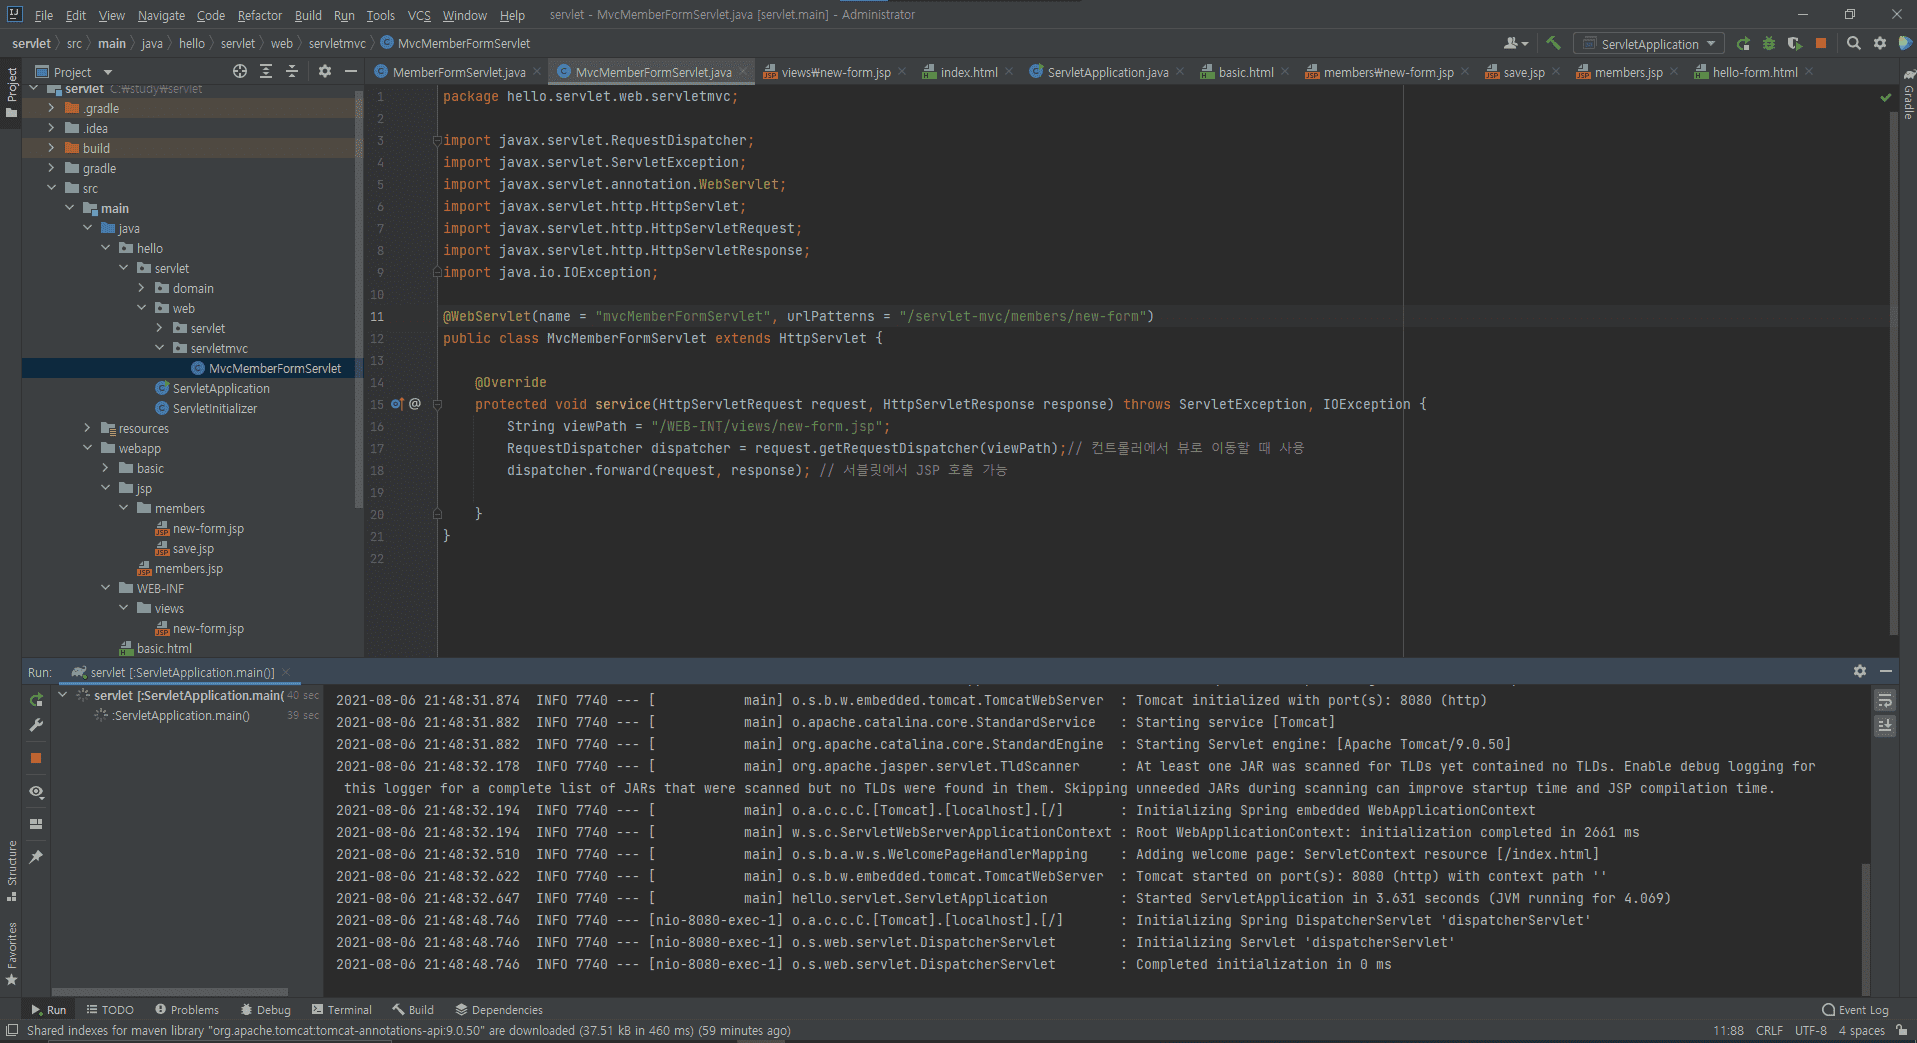The image size is (1917, 1043).
Task: Open Search Everywhere magnifier icon
Action: pyautogui.click(x=1853, y=43)
